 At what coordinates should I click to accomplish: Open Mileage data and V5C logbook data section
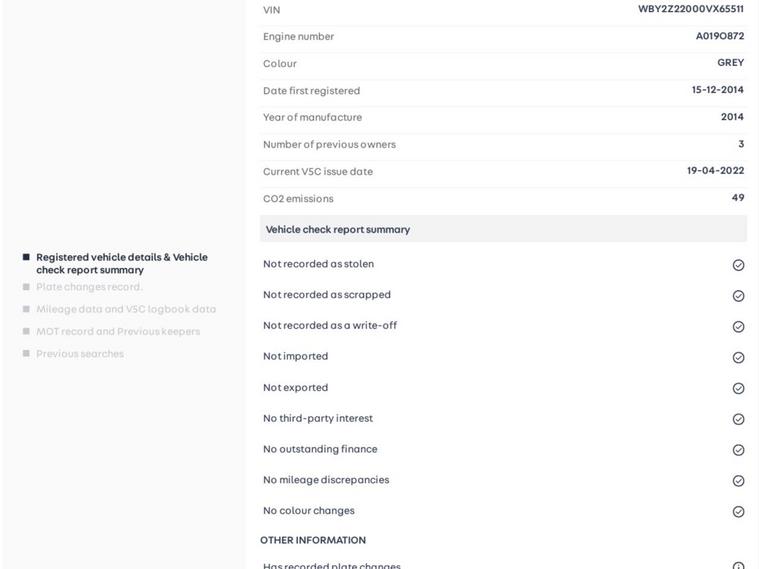[126, 309]
